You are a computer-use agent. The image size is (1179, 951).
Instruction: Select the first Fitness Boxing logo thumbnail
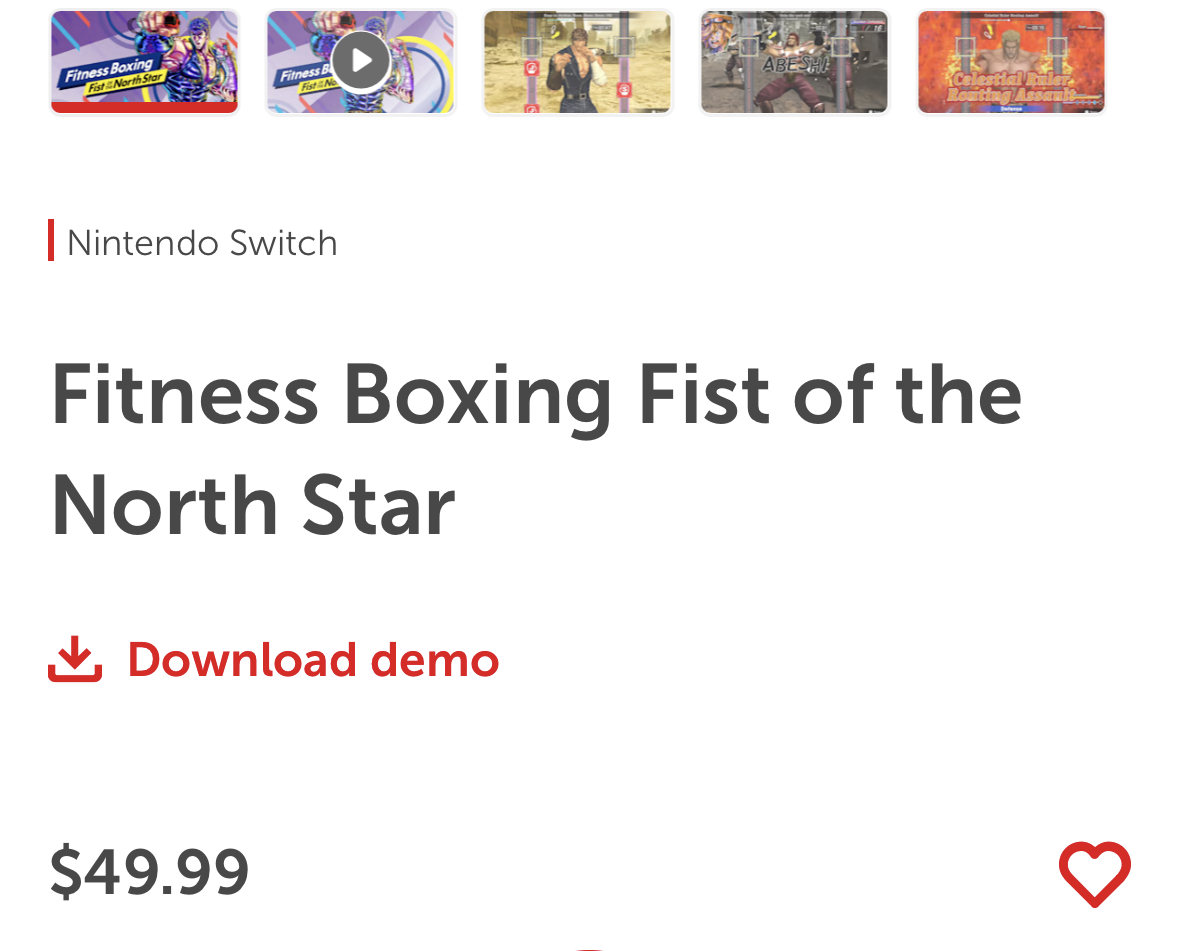point(145,60)
